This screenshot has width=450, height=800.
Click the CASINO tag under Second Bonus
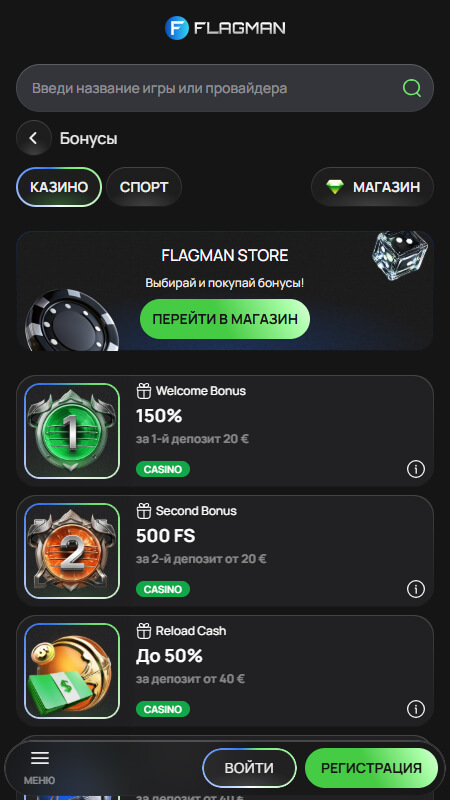[163, 589]
